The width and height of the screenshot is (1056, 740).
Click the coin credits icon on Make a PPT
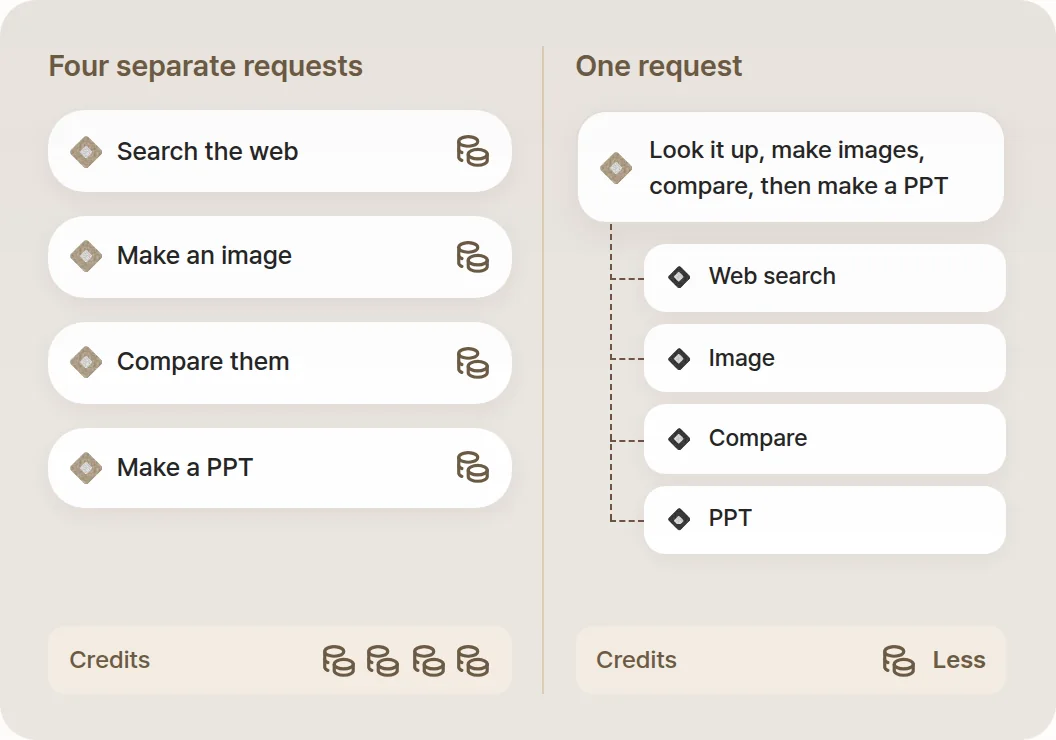click(x=473, y=467)
